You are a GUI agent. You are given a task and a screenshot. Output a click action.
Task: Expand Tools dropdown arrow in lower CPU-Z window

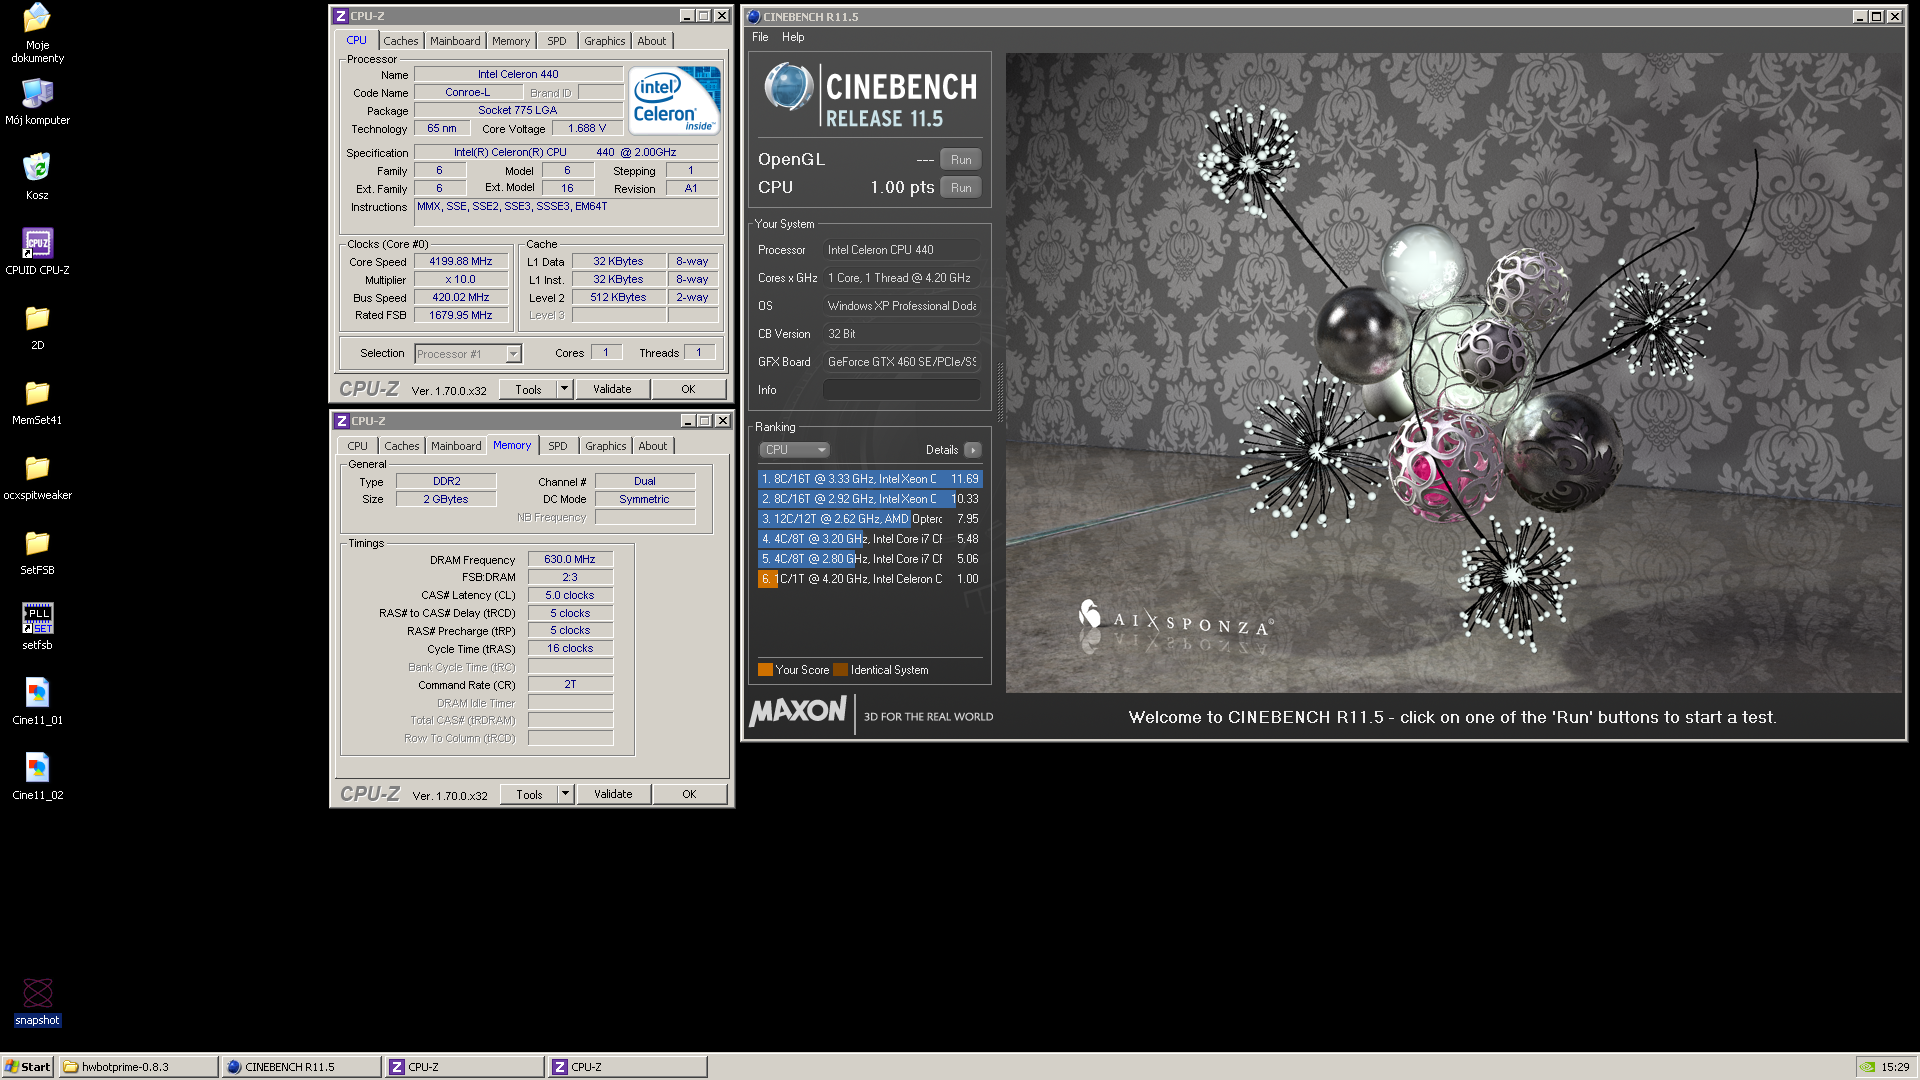tap(565, 794)
